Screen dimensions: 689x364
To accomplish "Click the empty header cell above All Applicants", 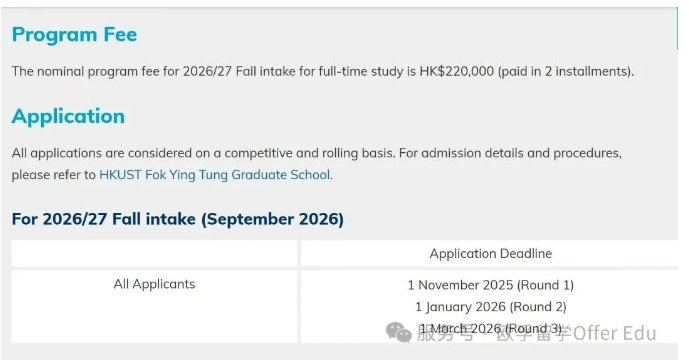I will coord(154,254).
